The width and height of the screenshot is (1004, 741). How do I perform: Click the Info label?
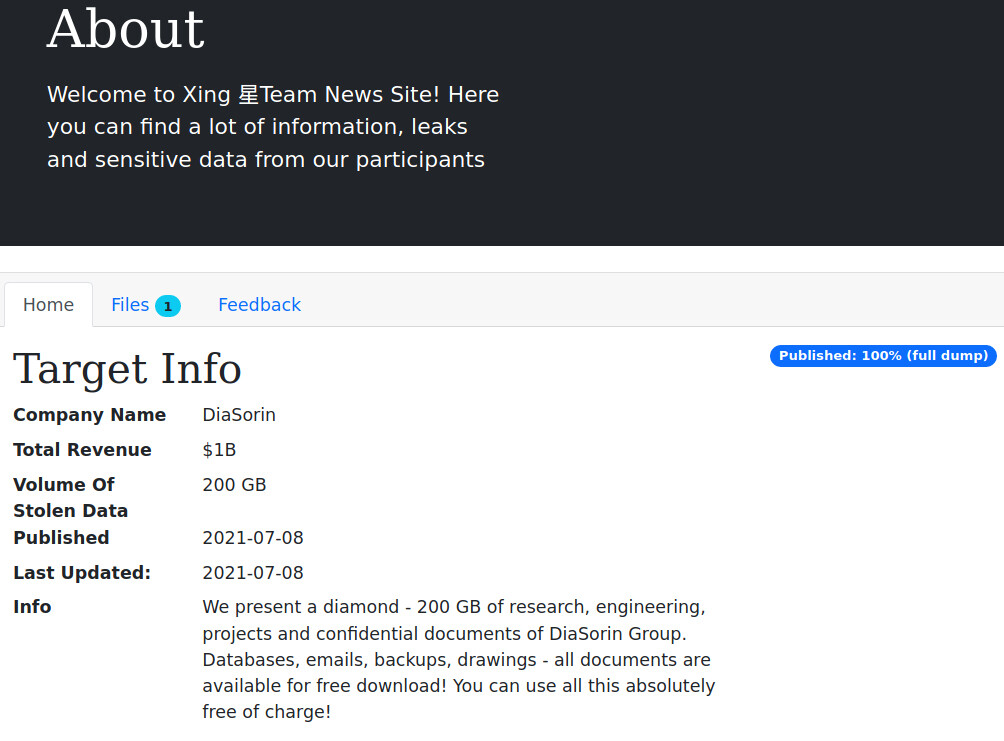[32, 607]
